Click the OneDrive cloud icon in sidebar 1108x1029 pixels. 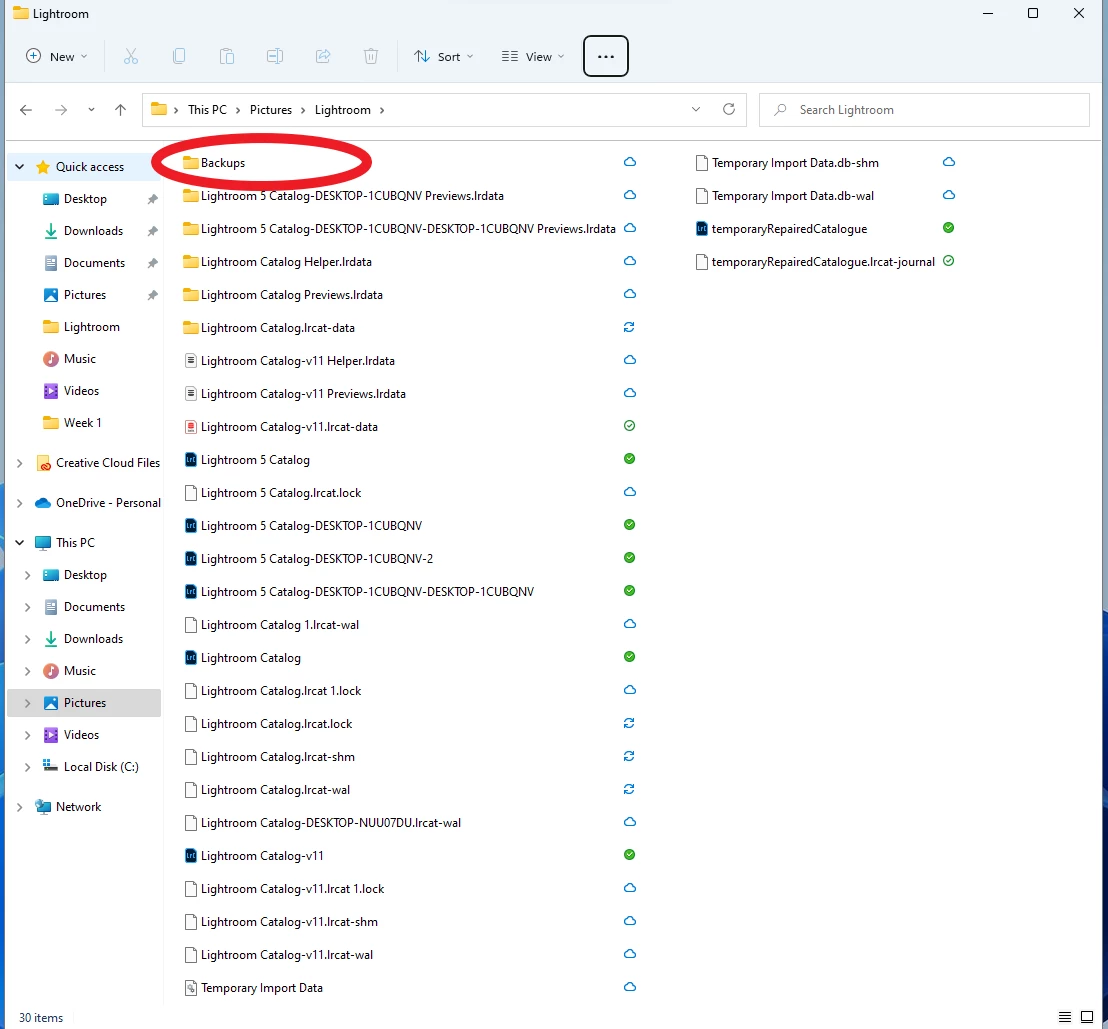click(x=43, y=503)
